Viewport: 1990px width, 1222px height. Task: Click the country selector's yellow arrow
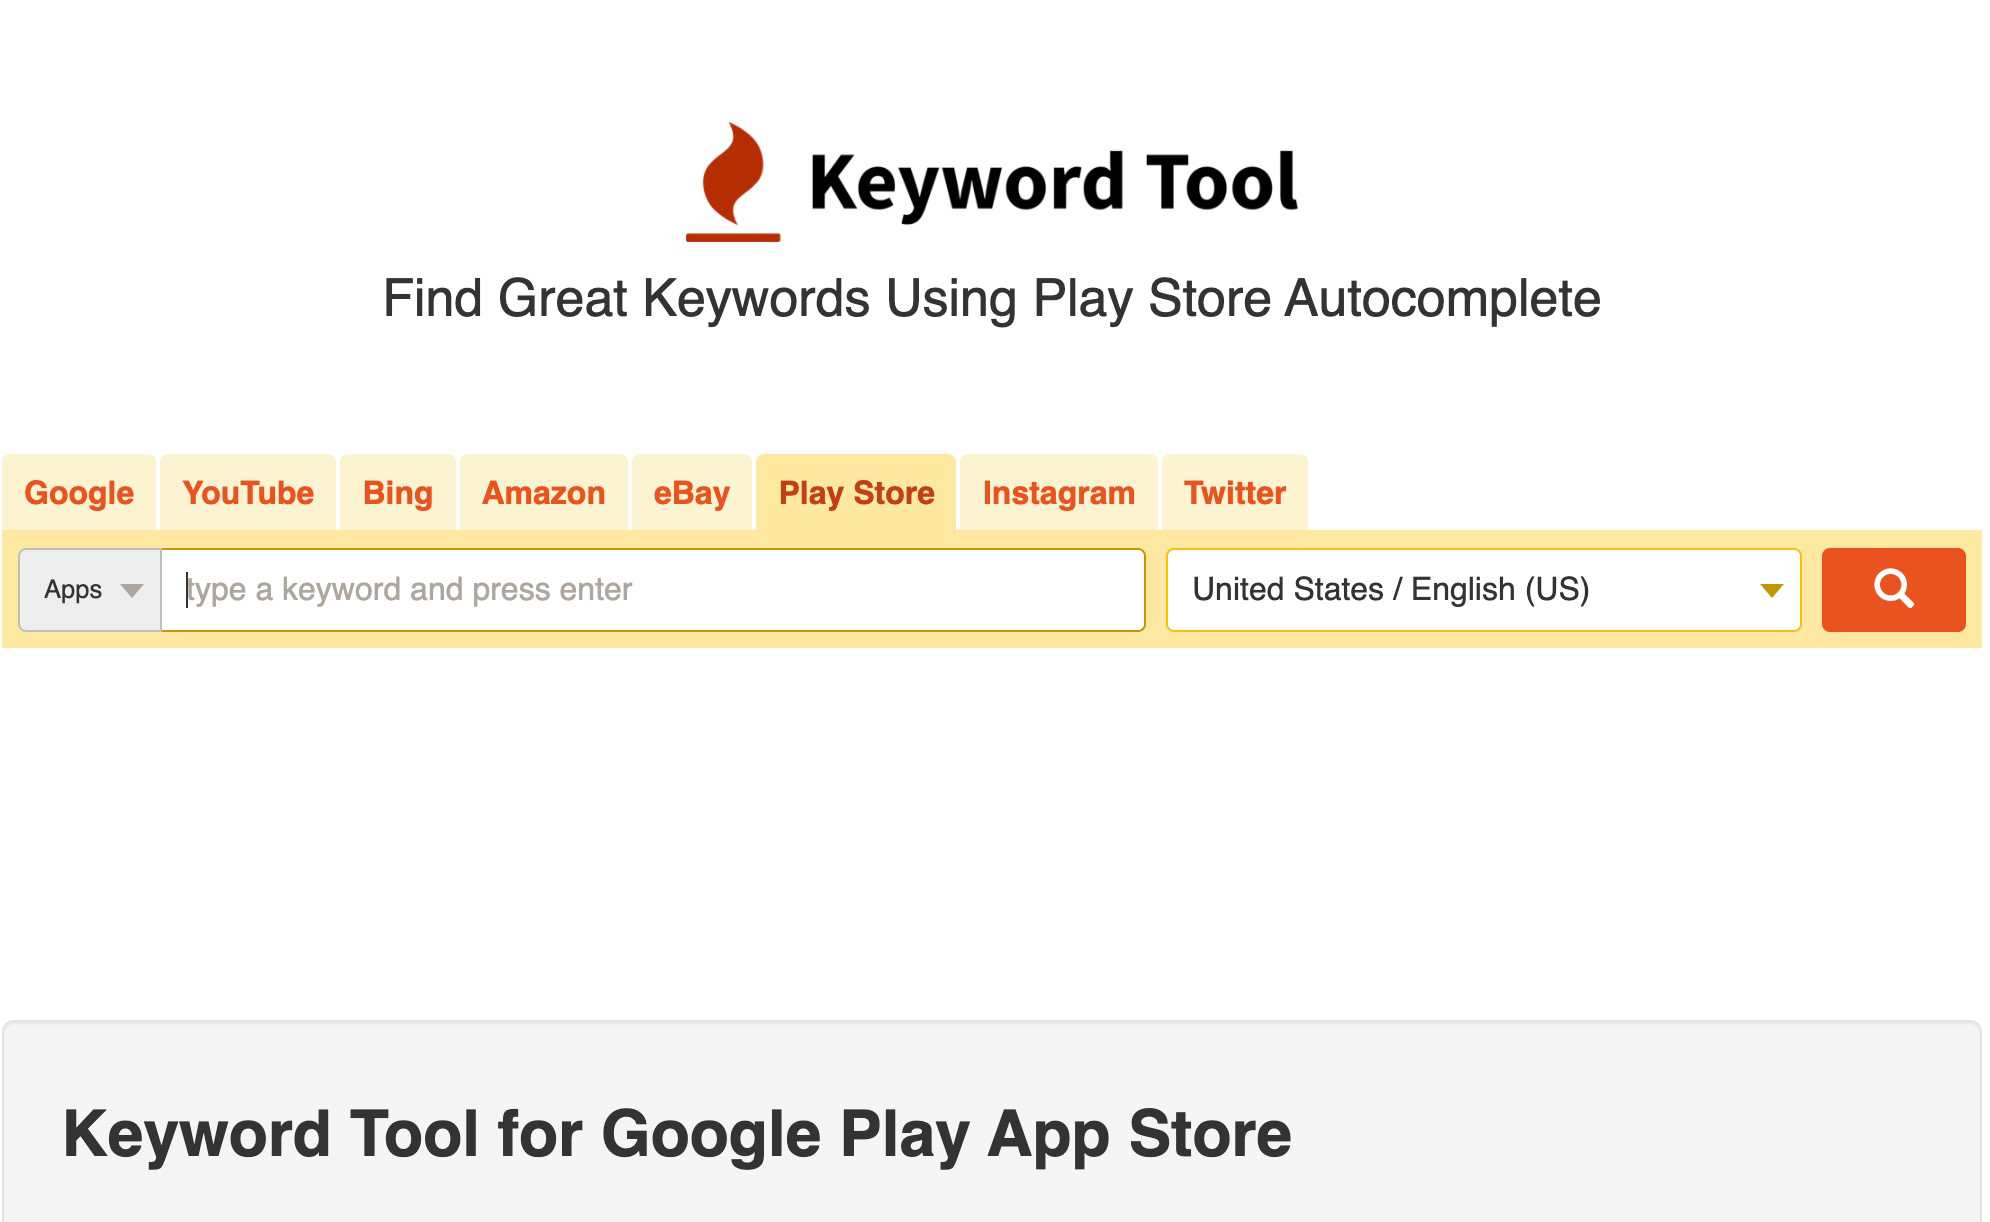point(1770,590)
